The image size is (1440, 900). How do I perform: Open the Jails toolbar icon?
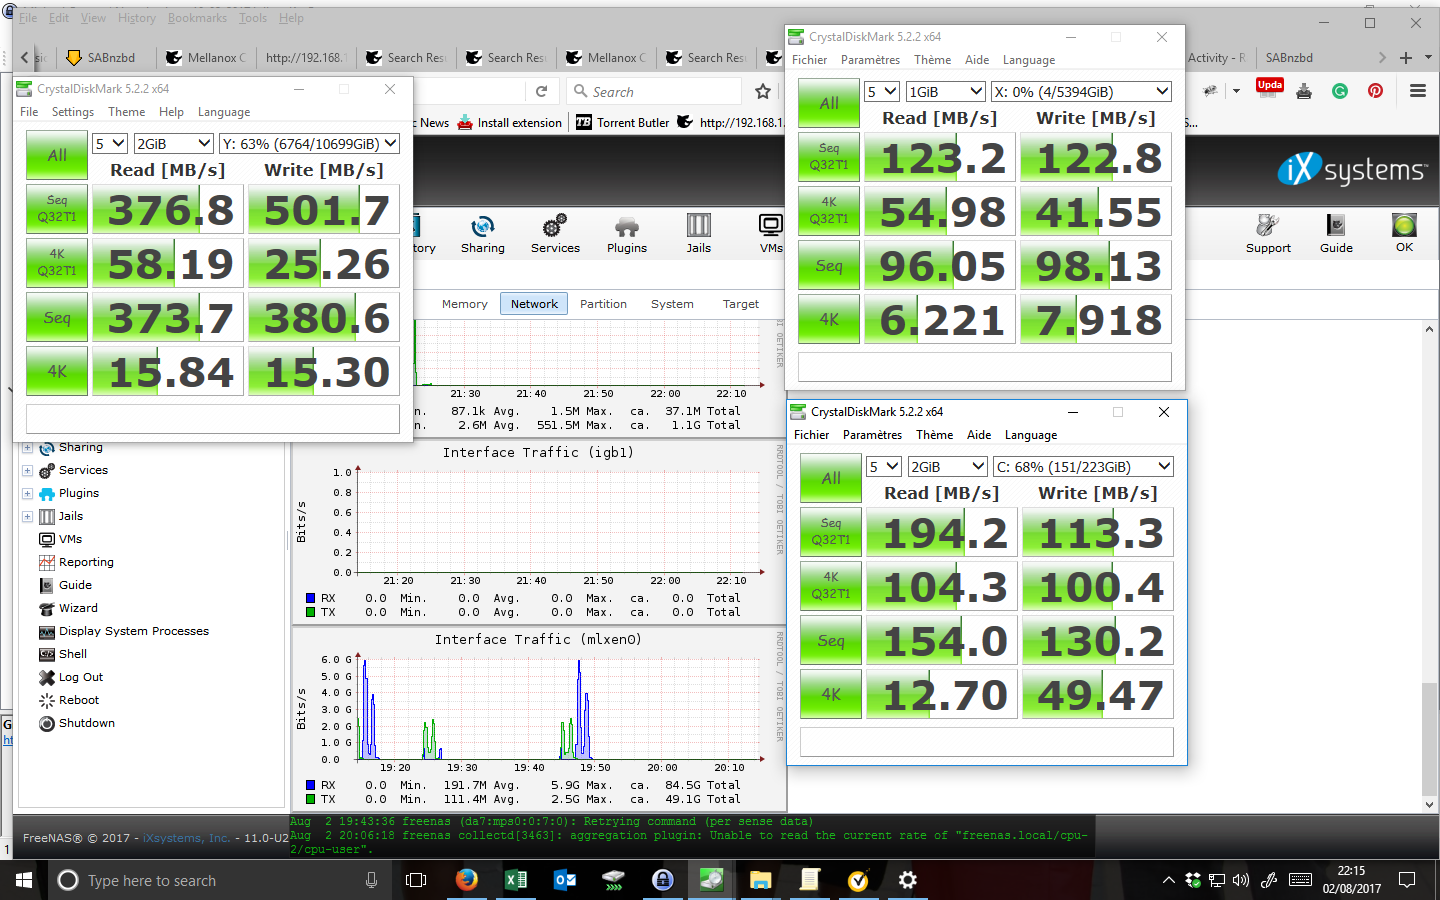(x=698, y=233)
